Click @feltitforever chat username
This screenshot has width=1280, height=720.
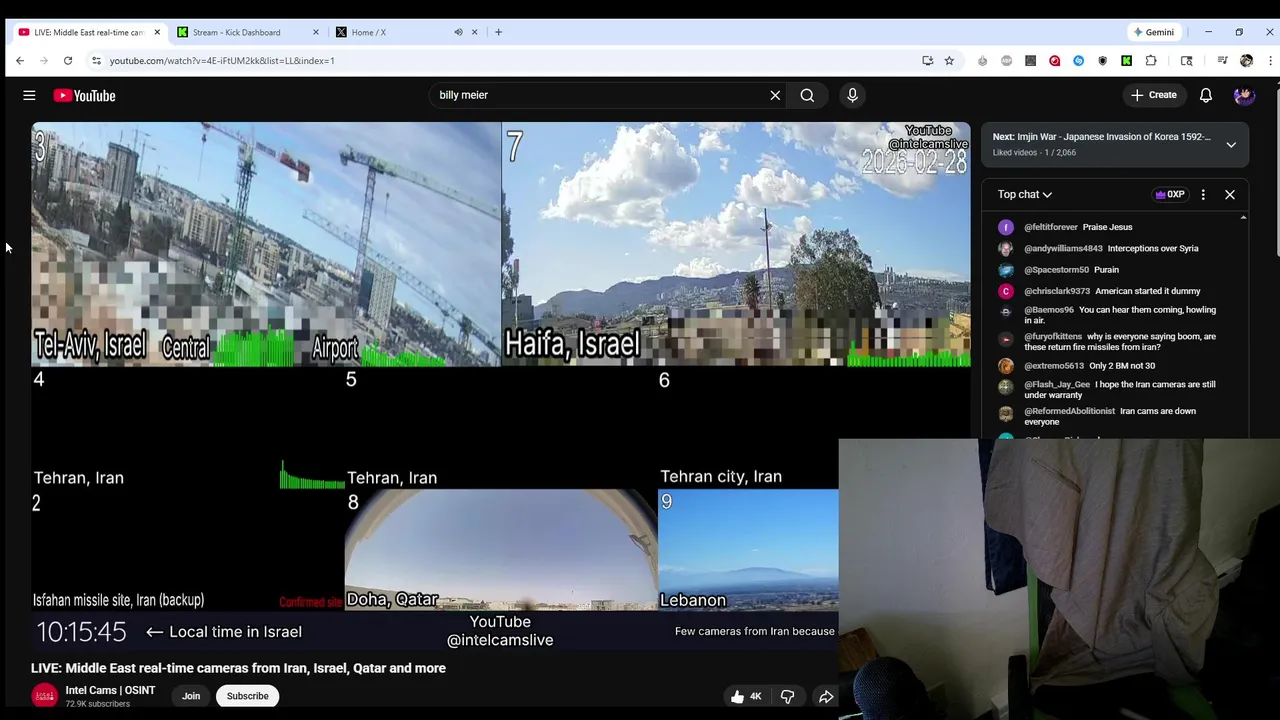[1050, 227]
